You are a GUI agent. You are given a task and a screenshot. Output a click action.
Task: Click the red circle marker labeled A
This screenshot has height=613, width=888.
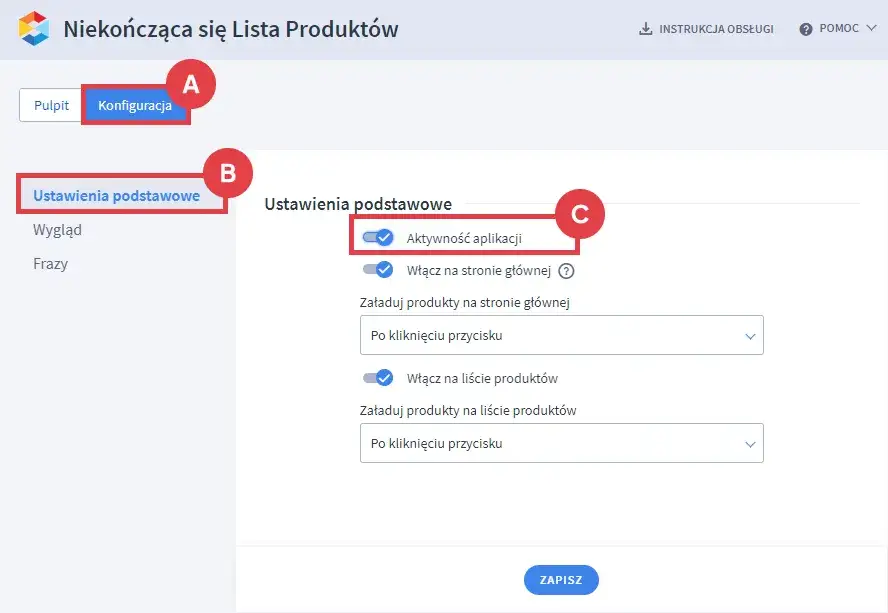click(x=192, y=85)
